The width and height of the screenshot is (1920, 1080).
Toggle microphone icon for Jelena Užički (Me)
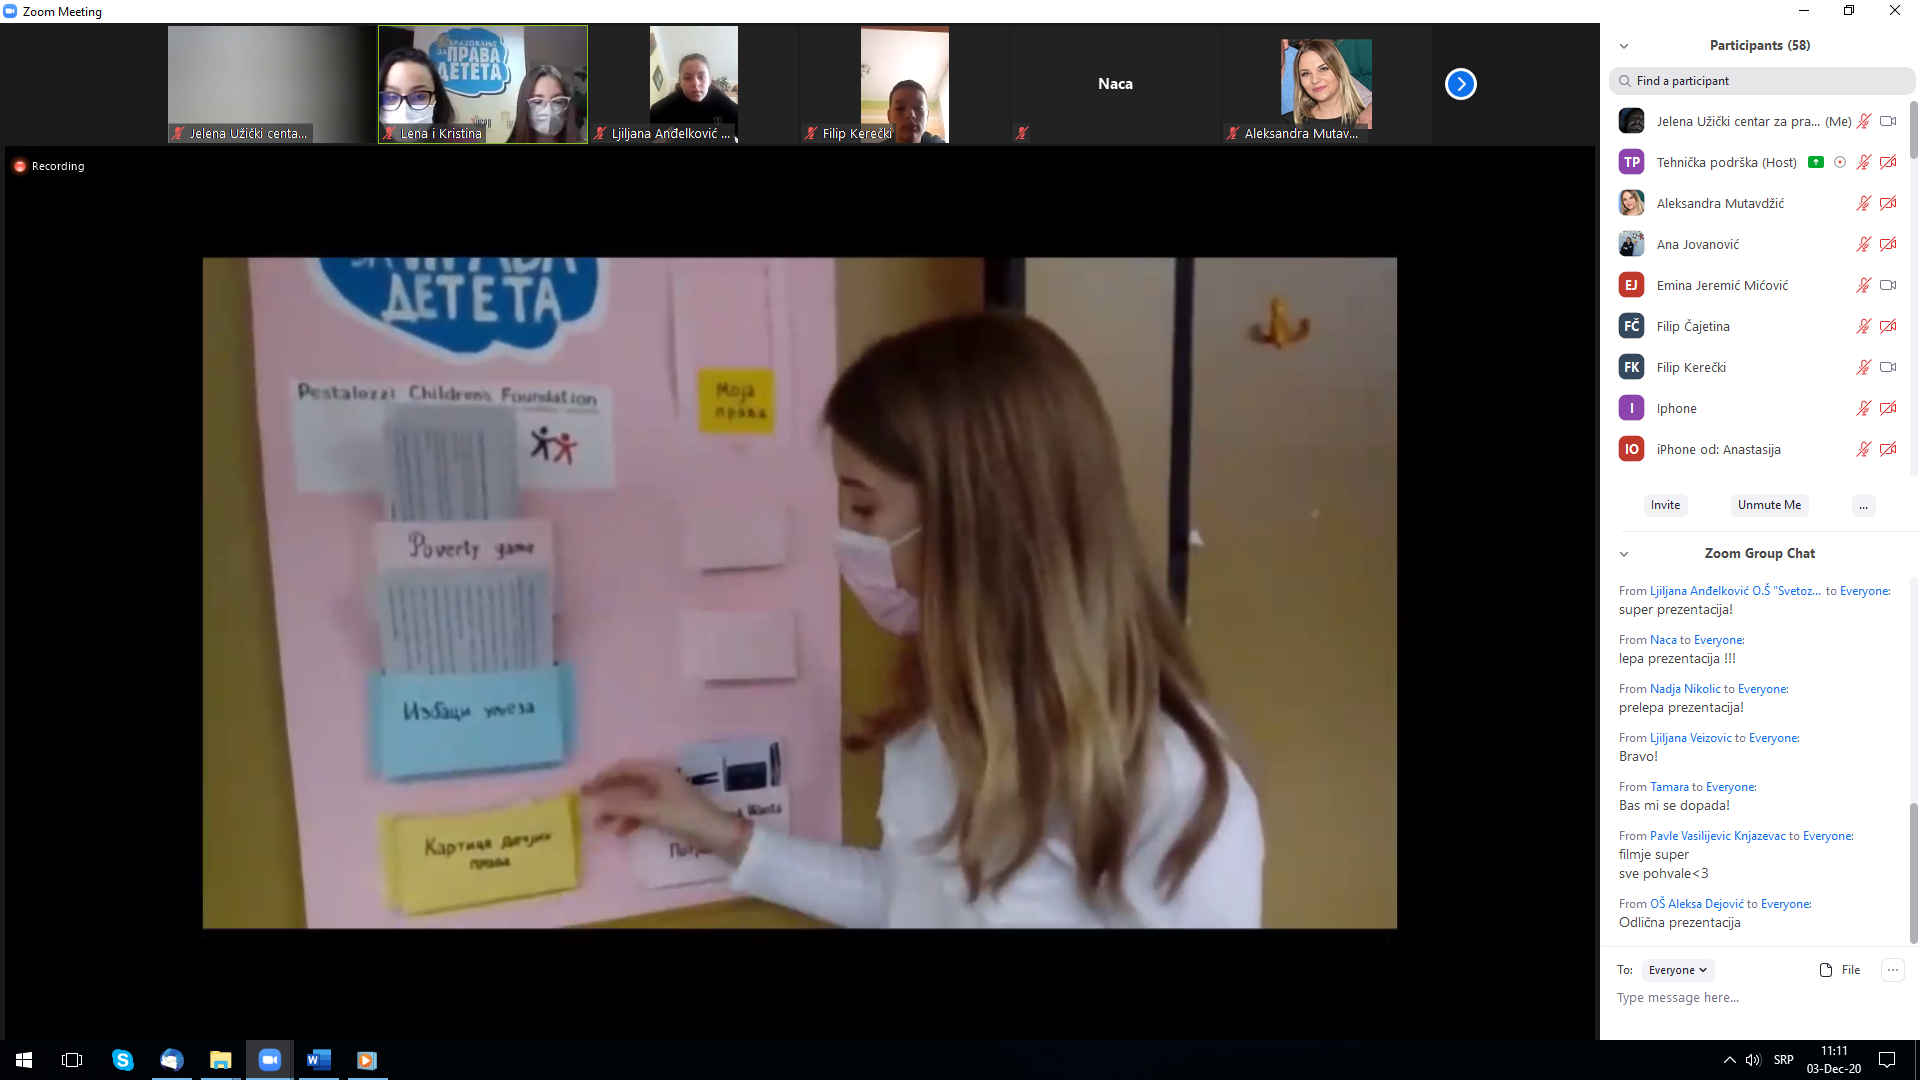point(1864,121)
